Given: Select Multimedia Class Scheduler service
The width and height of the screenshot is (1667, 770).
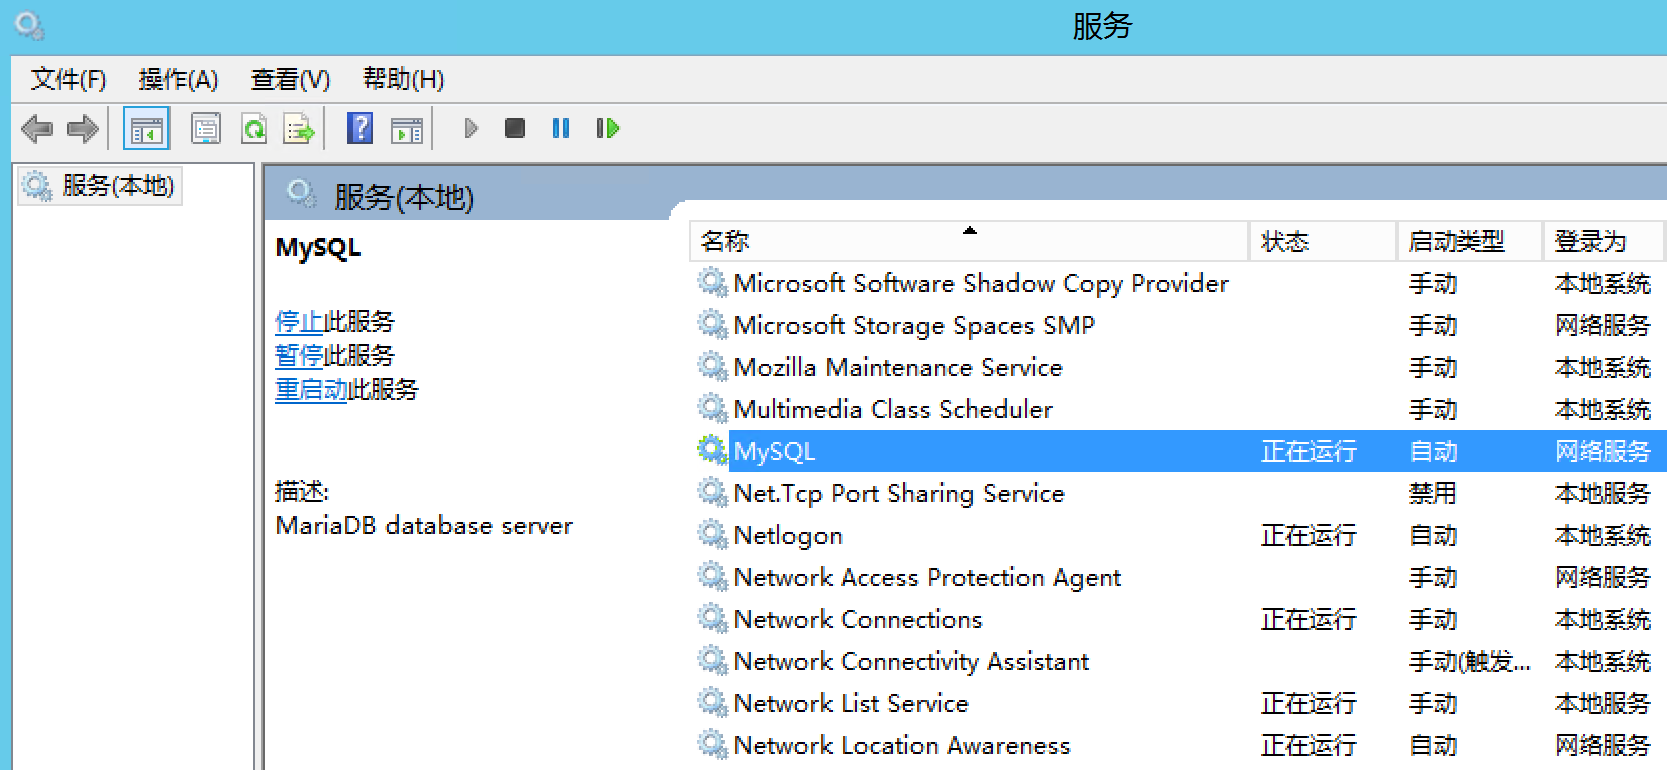Looking at the screenshot, I should tap(893, 409).
